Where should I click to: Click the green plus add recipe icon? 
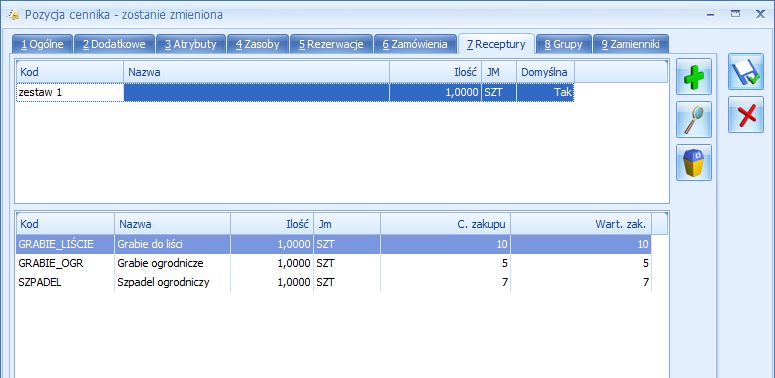click(x=693, y=77)
